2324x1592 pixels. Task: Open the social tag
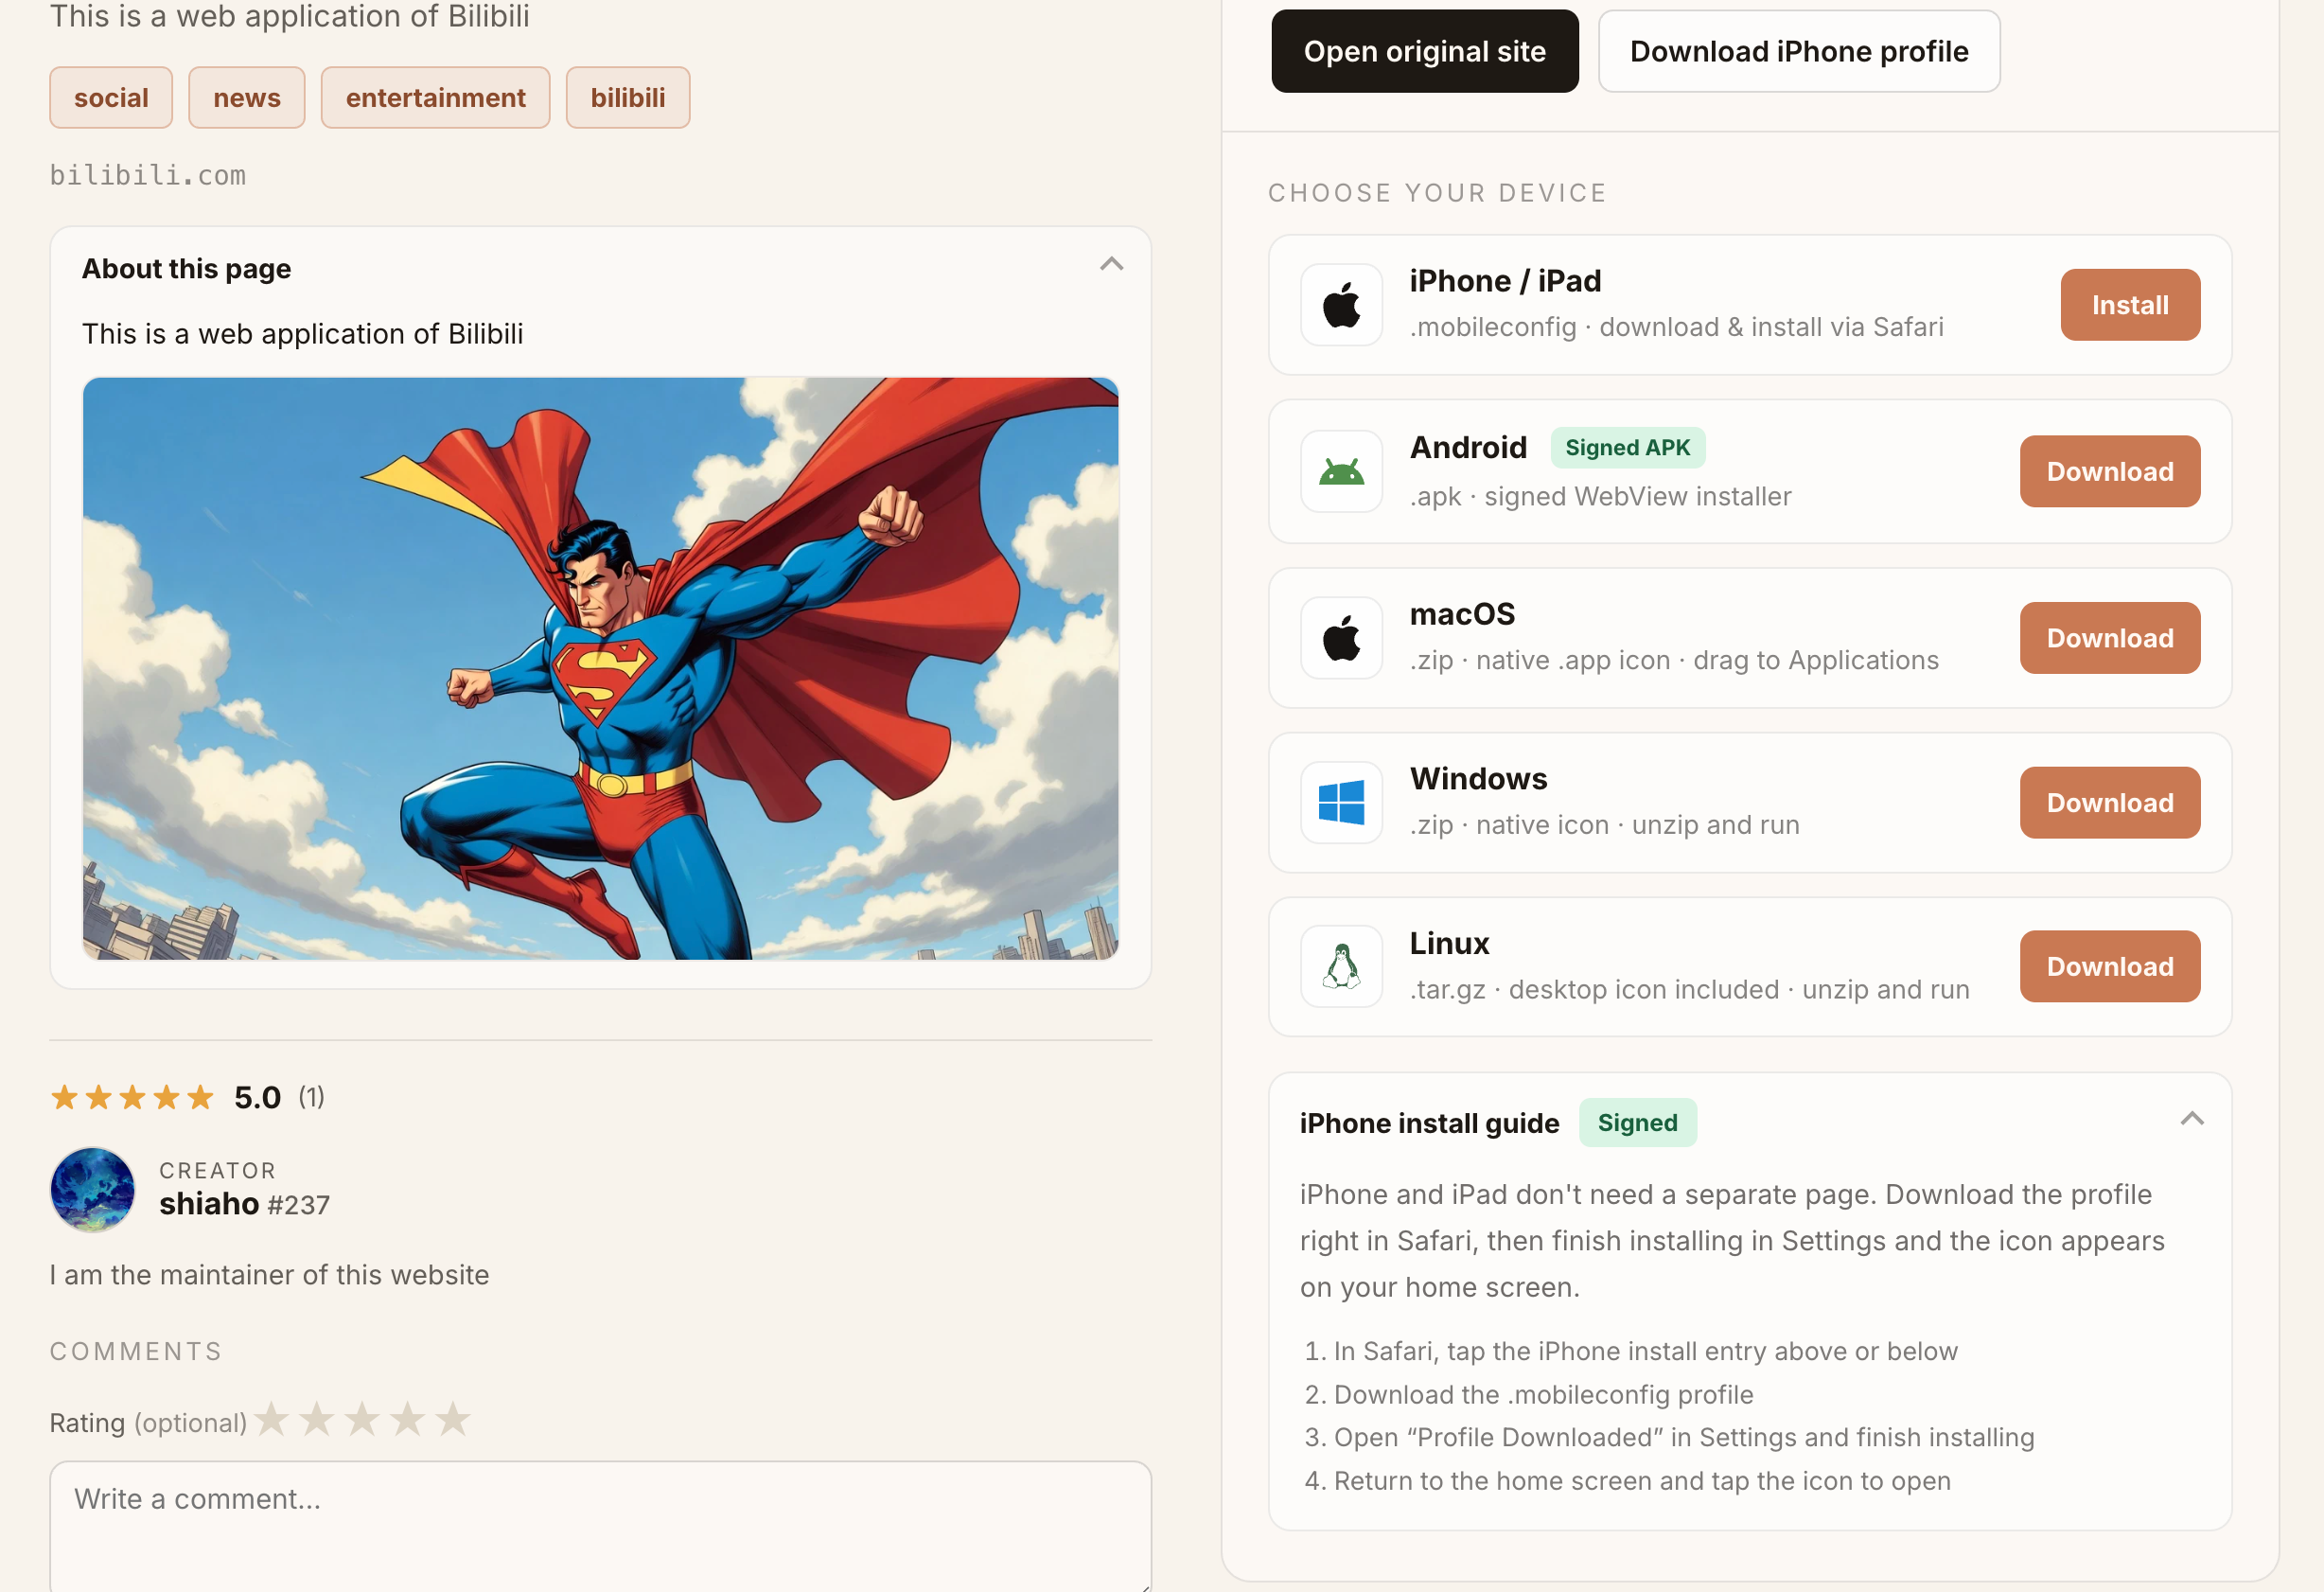[x=111, y=98]
